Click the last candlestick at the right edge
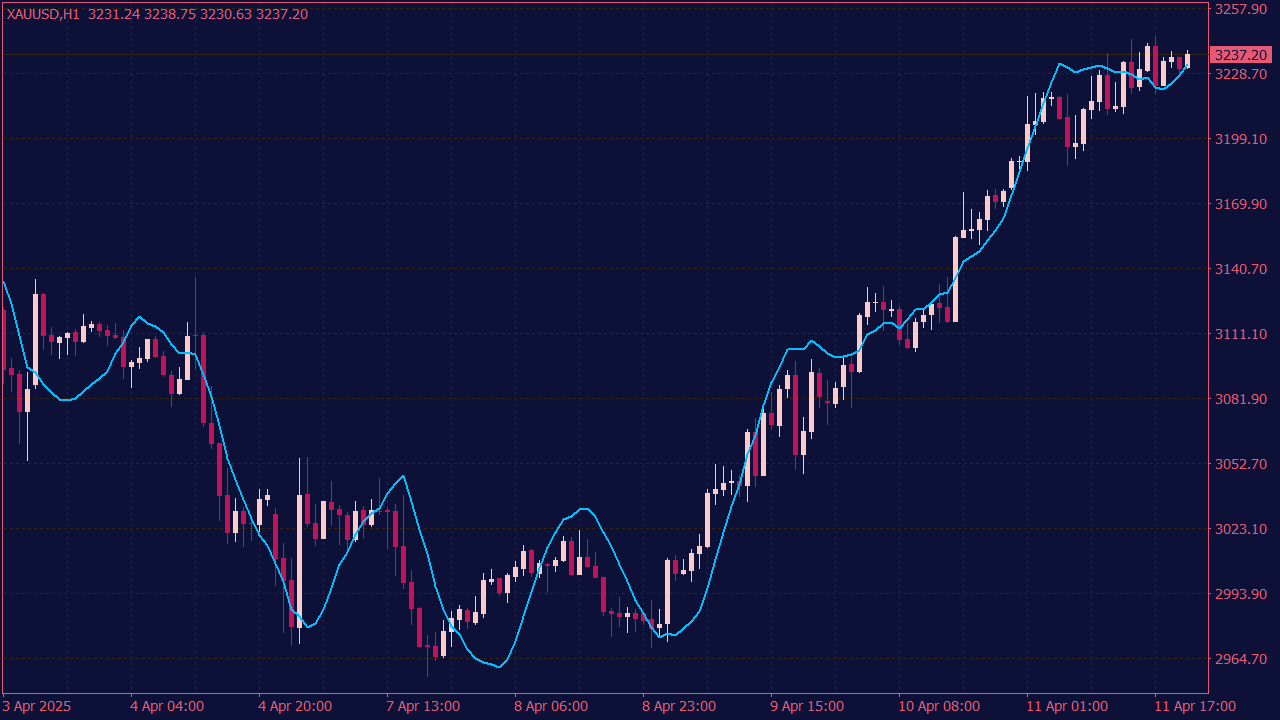The width and height of the screenshot is (1280, 720). tap(1188, 59)
